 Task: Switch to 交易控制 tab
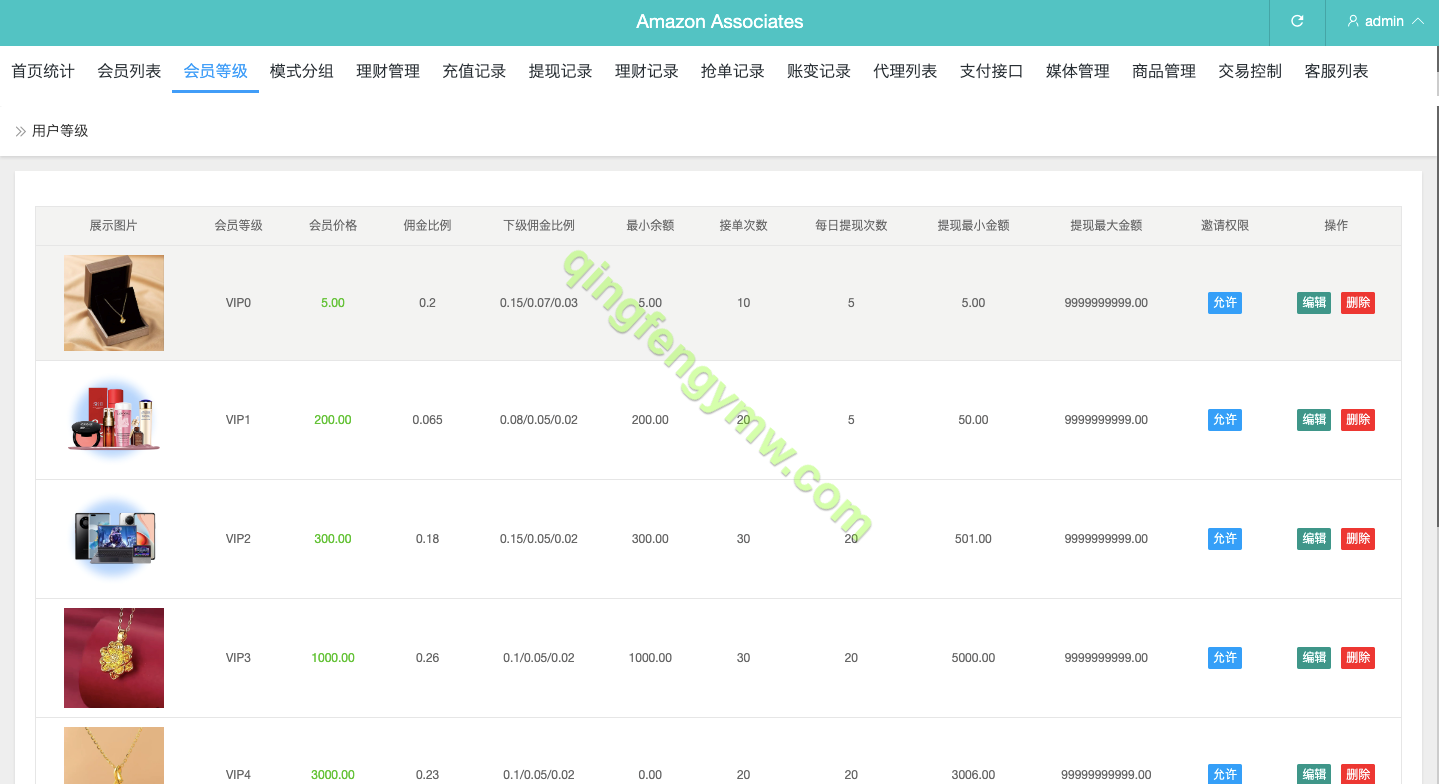tap(1250, 71)
